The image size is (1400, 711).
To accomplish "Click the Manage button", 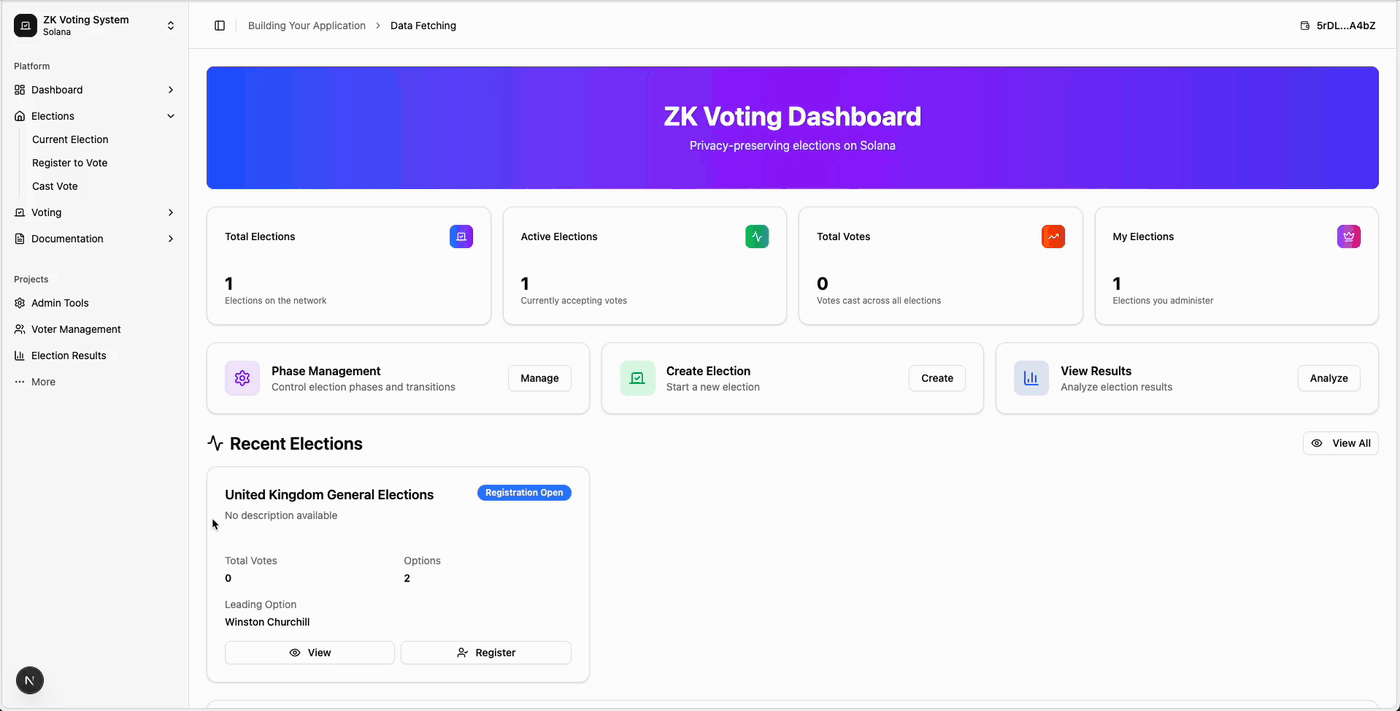I will (x=539, y=378).
